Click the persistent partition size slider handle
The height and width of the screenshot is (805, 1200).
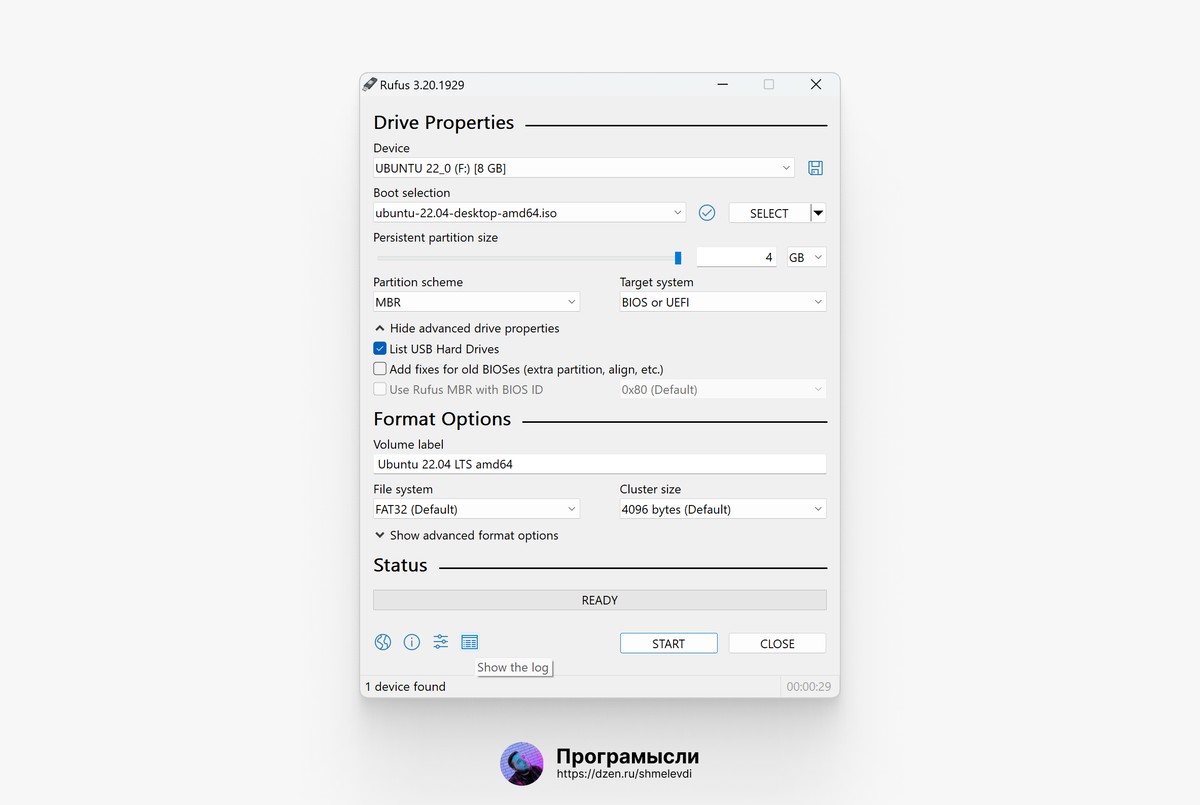(x=678, y=258)
